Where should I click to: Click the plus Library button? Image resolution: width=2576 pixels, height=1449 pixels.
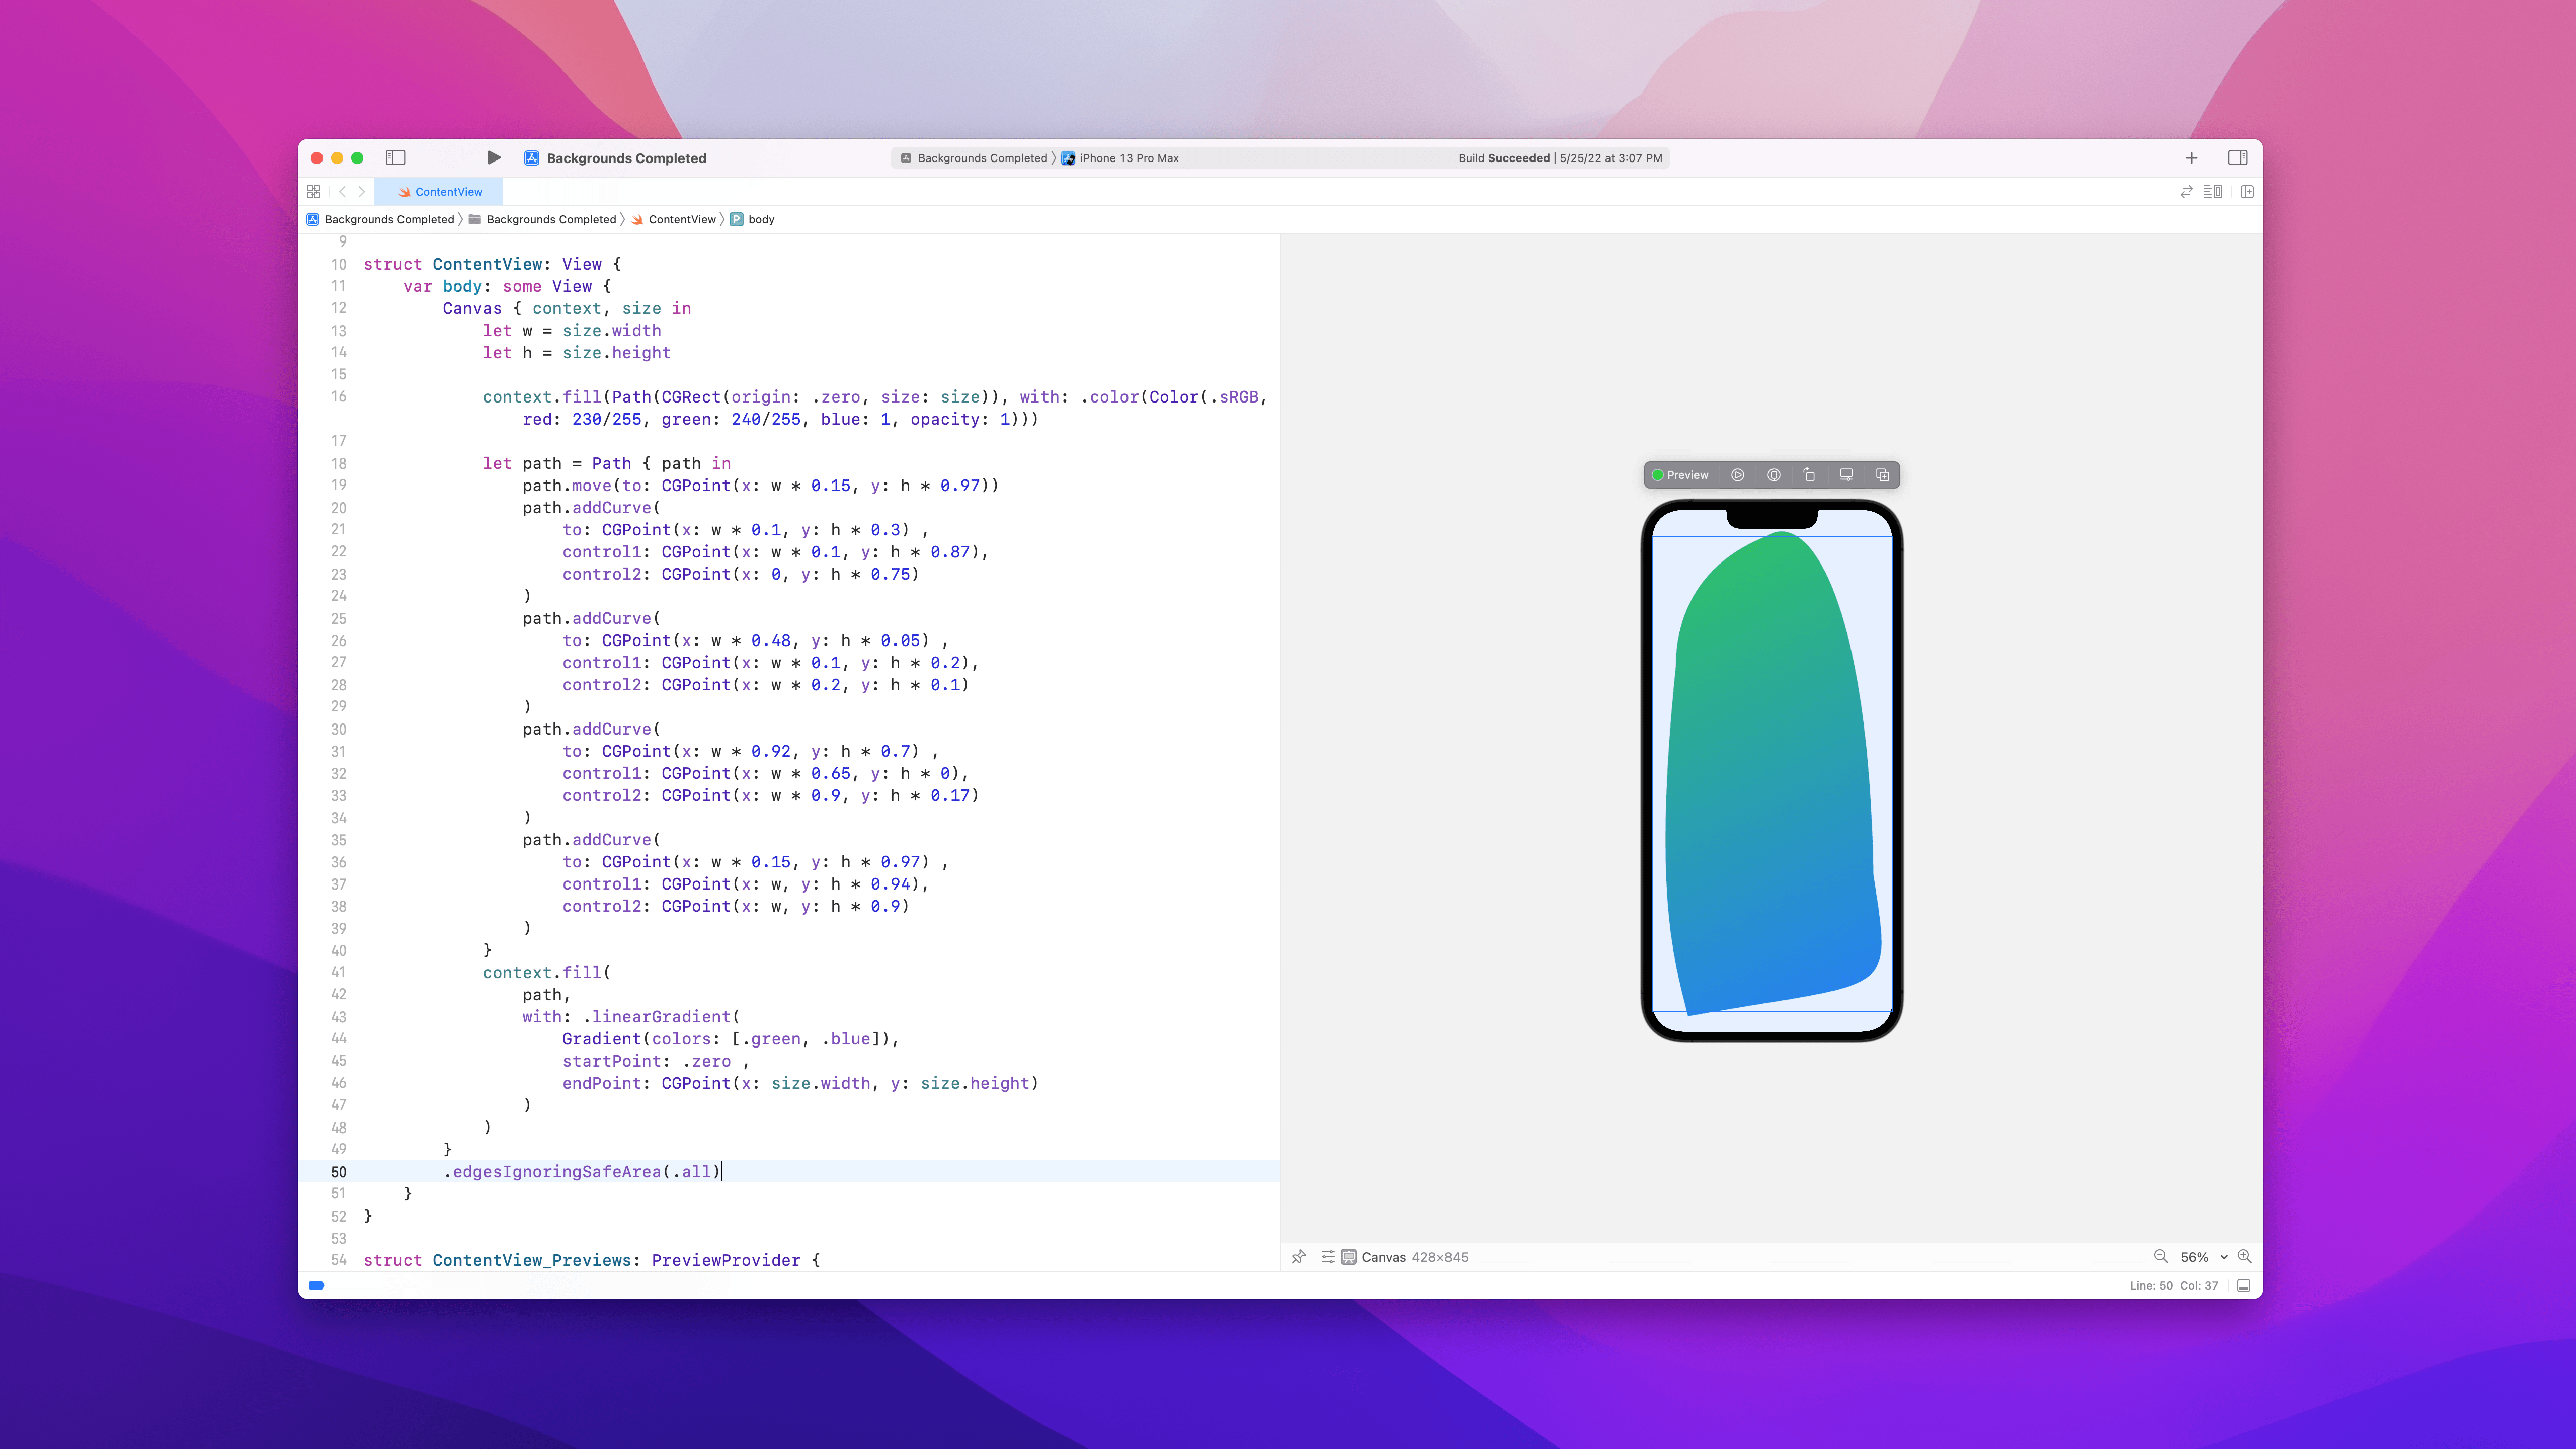[x=2191, y=158]
